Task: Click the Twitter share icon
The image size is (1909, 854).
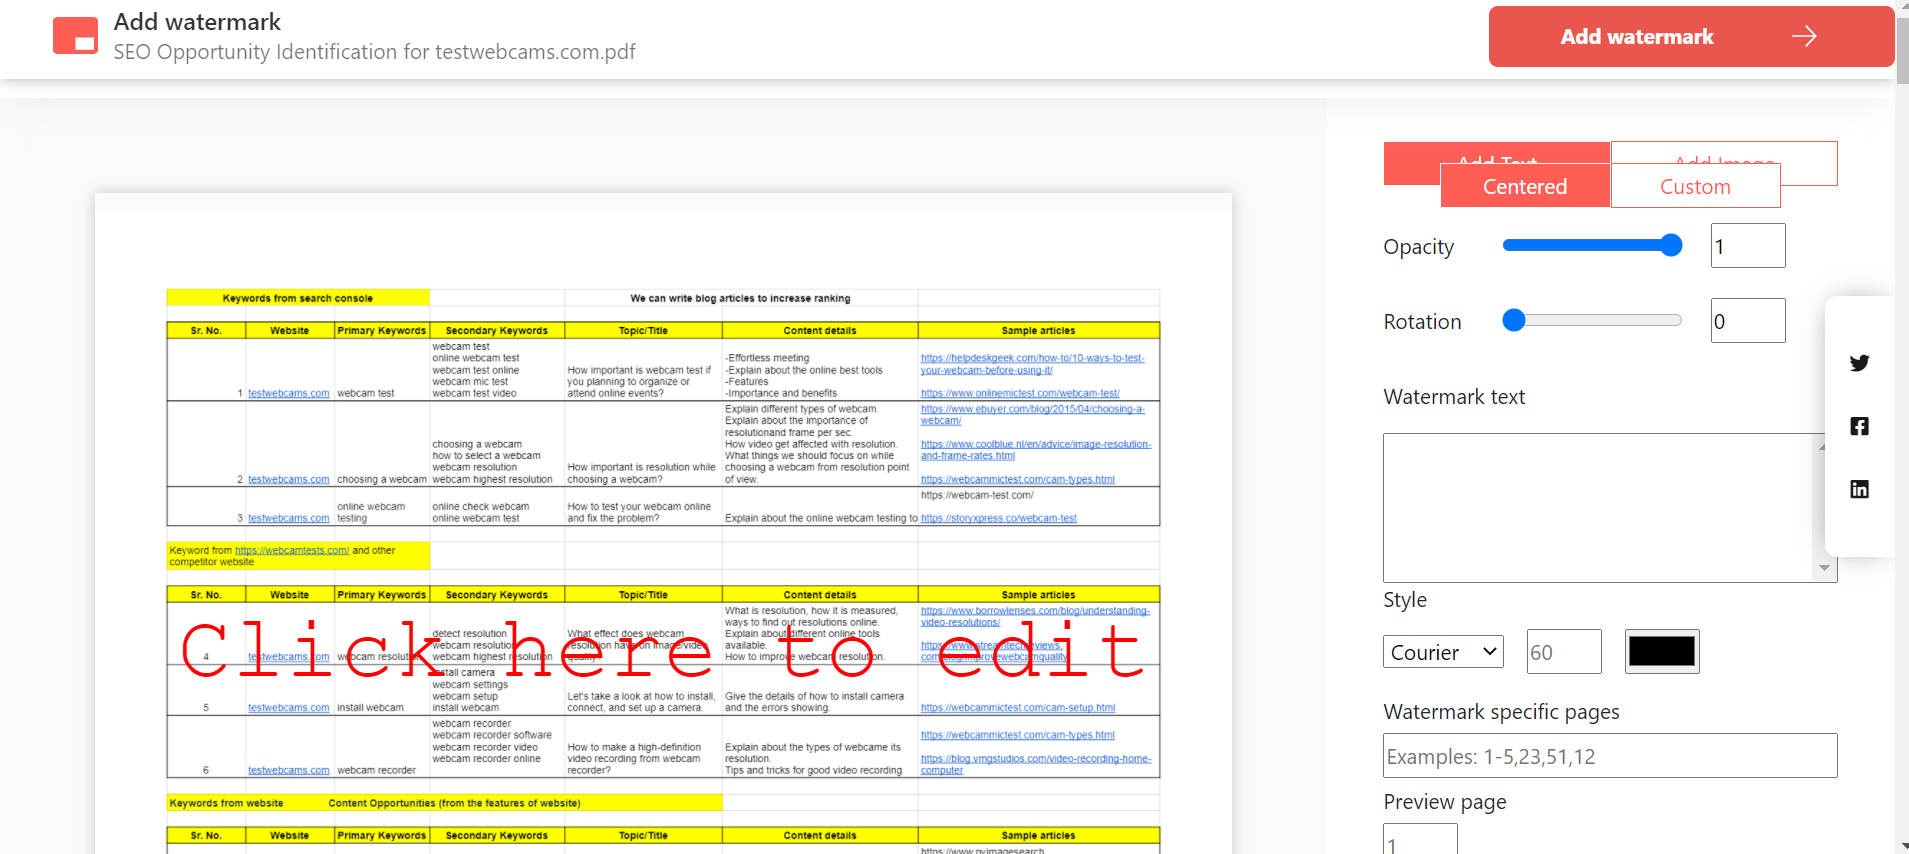Action: [1859, 363]
